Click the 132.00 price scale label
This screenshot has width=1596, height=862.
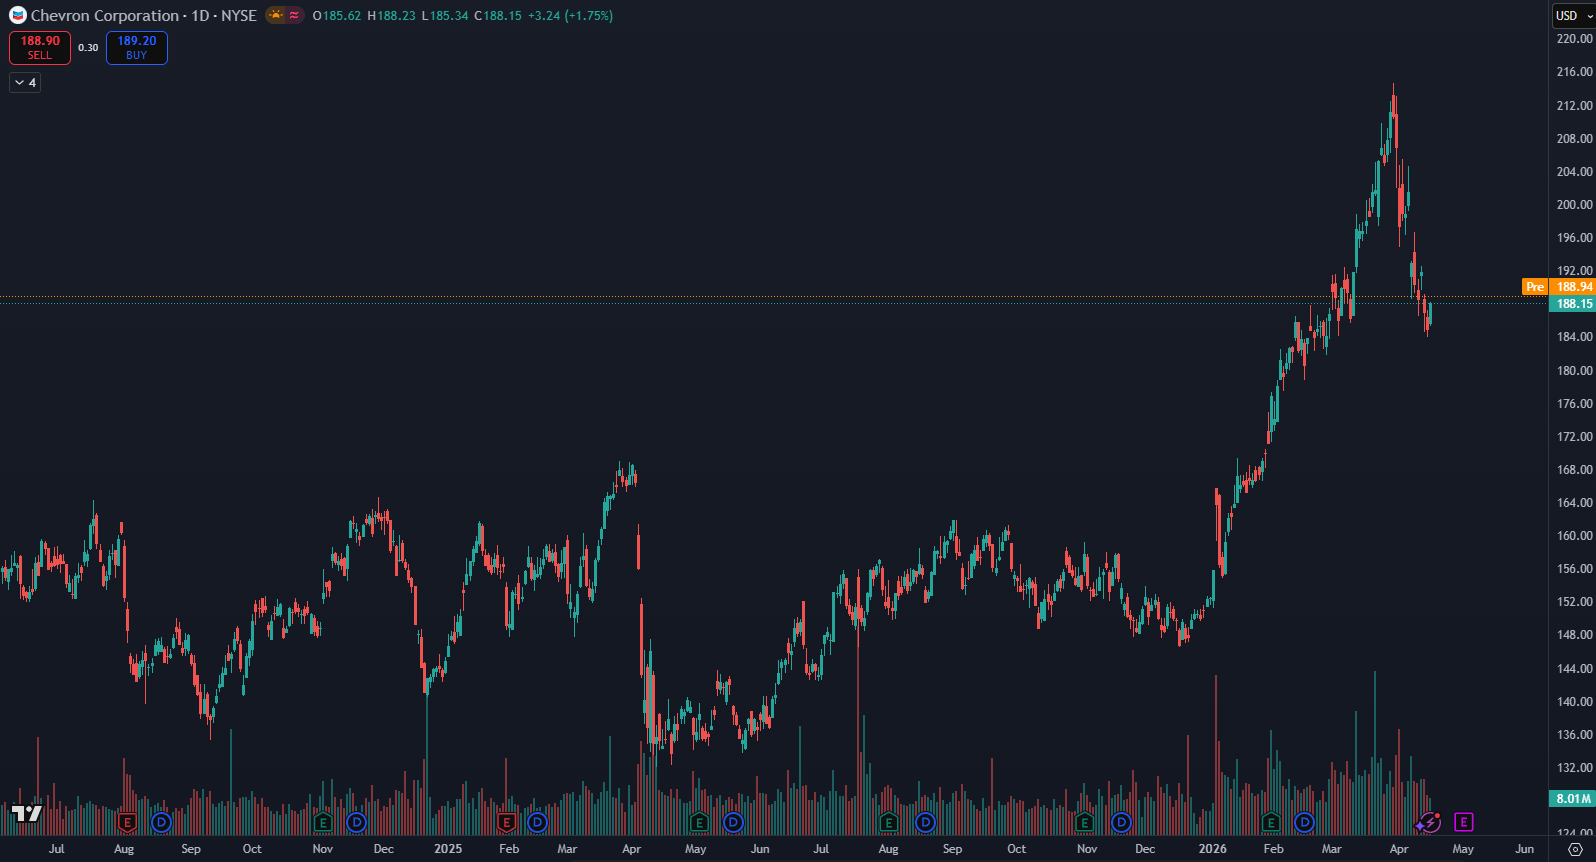(x=1574, y=768)
